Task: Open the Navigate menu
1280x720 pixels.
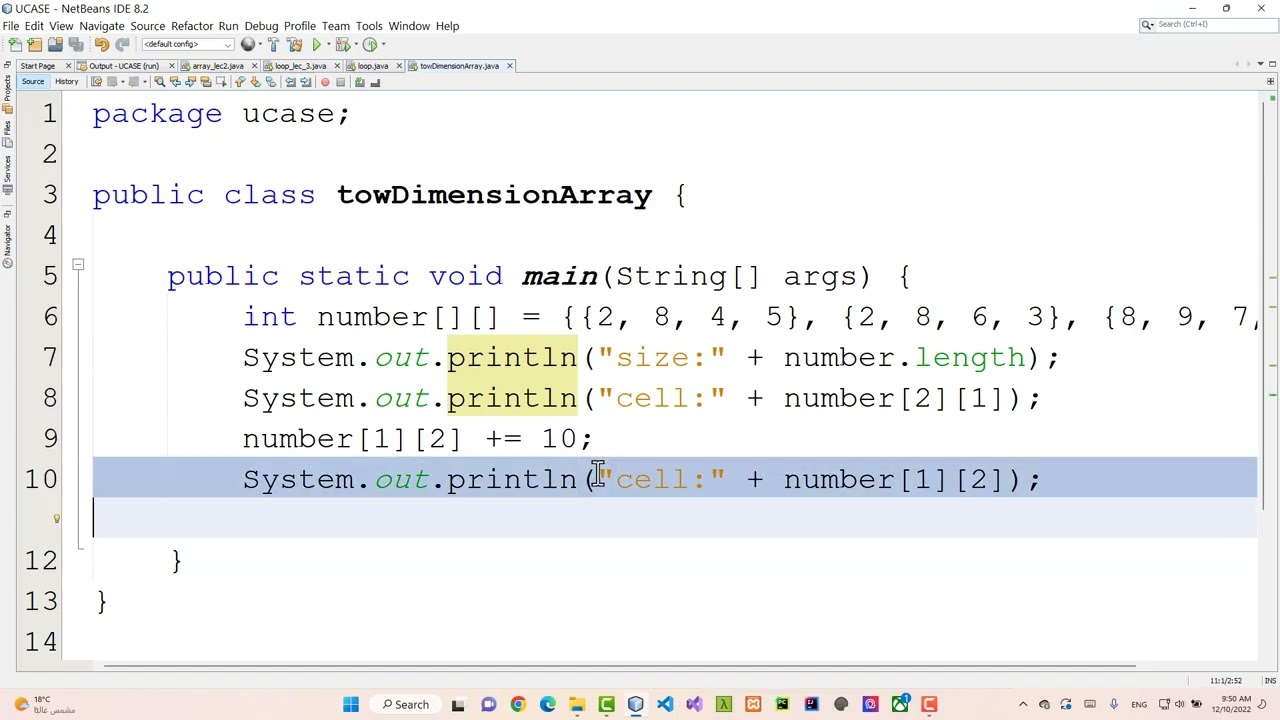Action: point(101,26)
